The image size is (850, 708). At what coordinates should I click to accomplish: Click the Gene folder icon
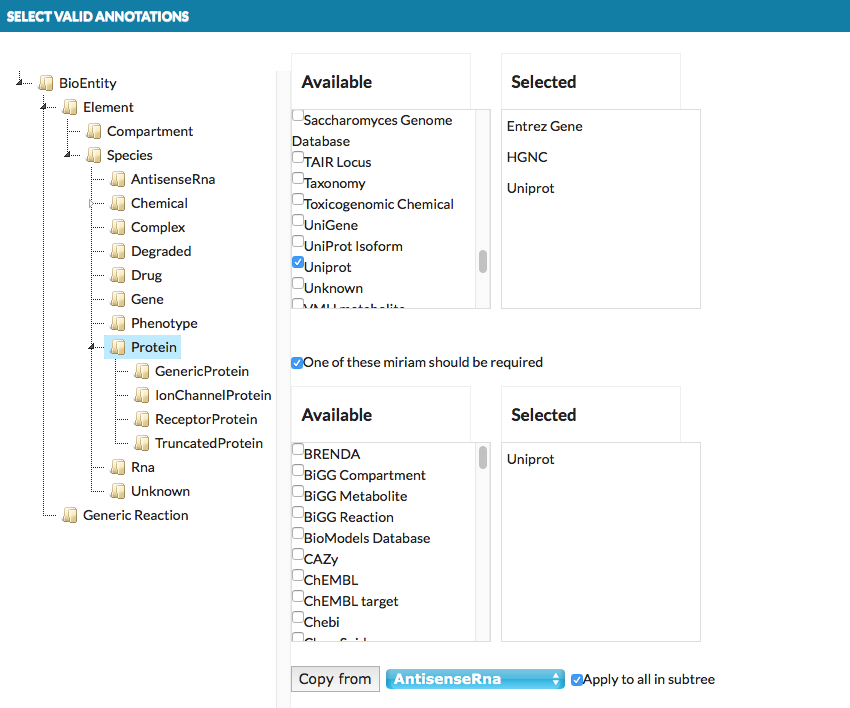[x=118, y=299]
